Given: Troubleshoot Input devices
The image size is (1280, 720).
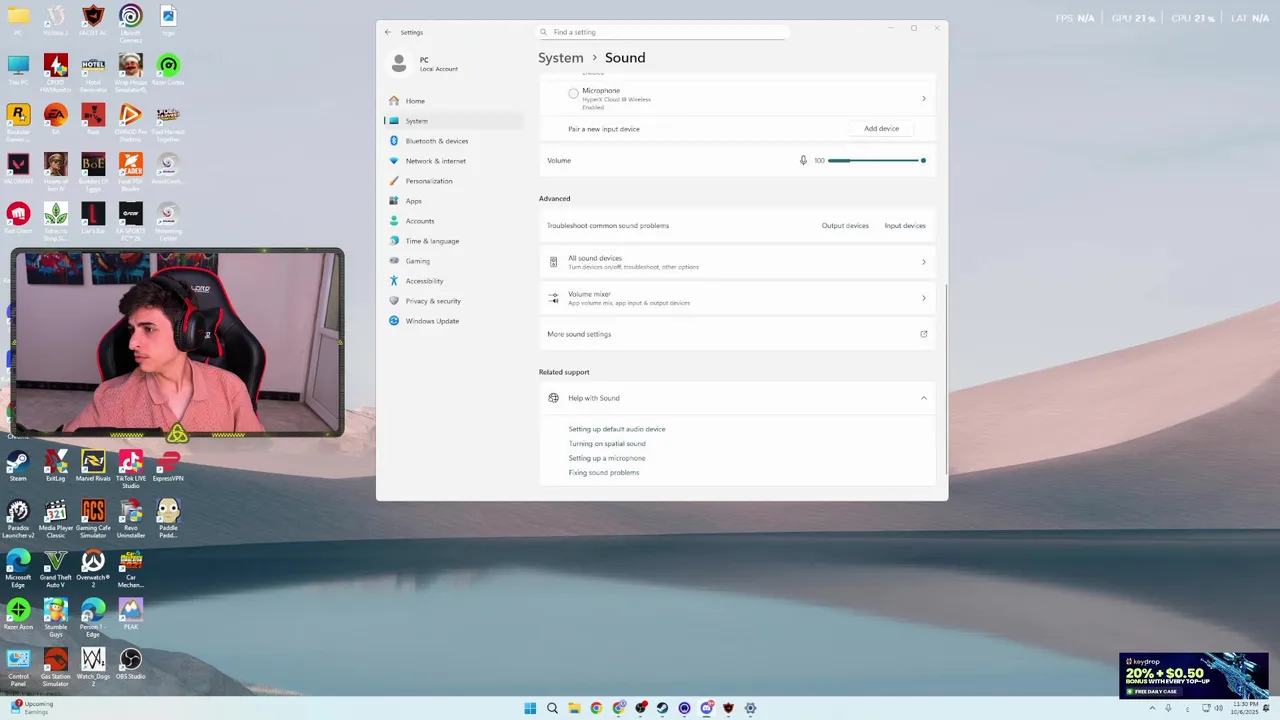Looking at the screenshot, I should coord(905,226).
